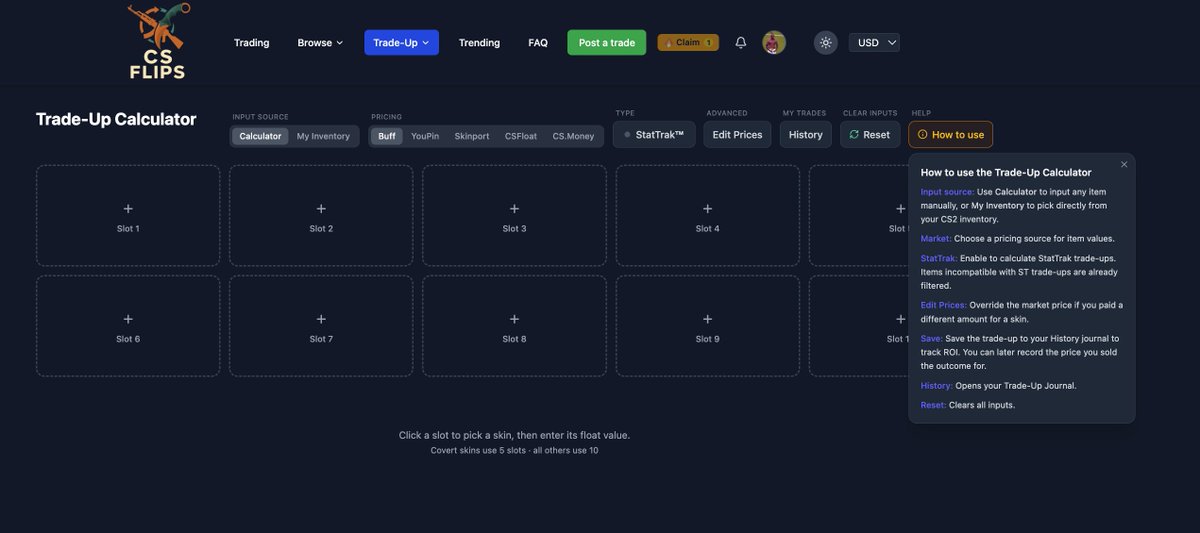Viewport: 1200px width, 533px height.
Task: Click the plus icon in Slot 8
Action: coord(514,319)
